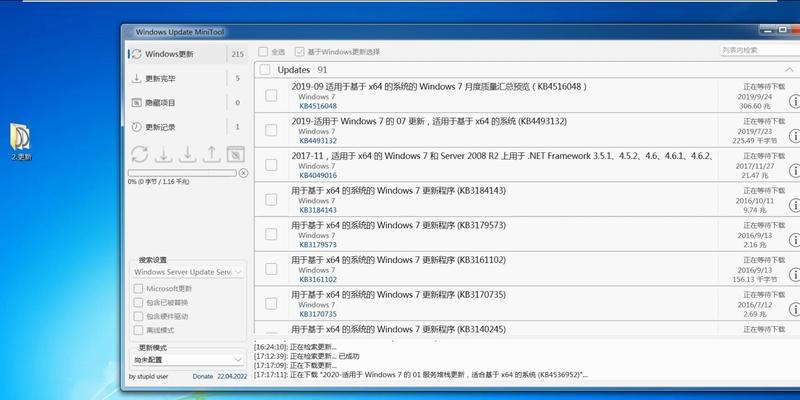The image size is (800, 400).
Task: Open the KB3161102 blue link
Action: [318, 280]
